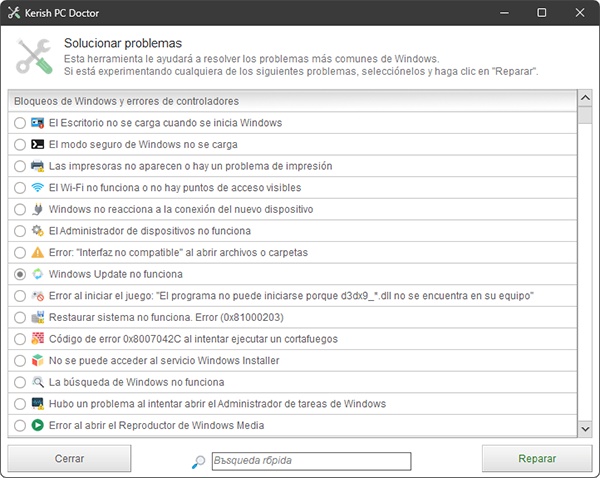Close the Kerish PC Doctor window
The width and height of the screenshot is (600, 478).
(580, 13)
